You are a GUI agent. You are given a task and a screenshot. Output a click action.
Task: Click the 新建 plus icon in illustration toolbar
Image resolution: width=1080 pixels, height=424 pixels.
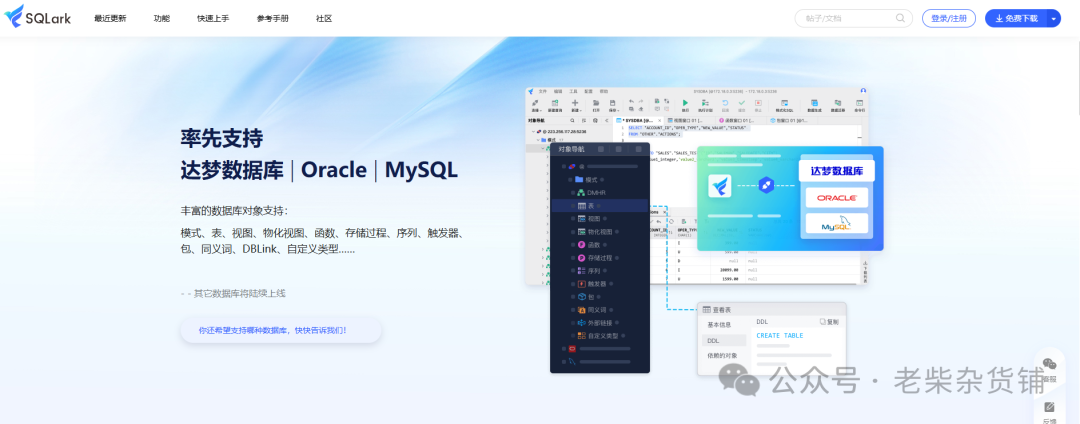(575, 103)
